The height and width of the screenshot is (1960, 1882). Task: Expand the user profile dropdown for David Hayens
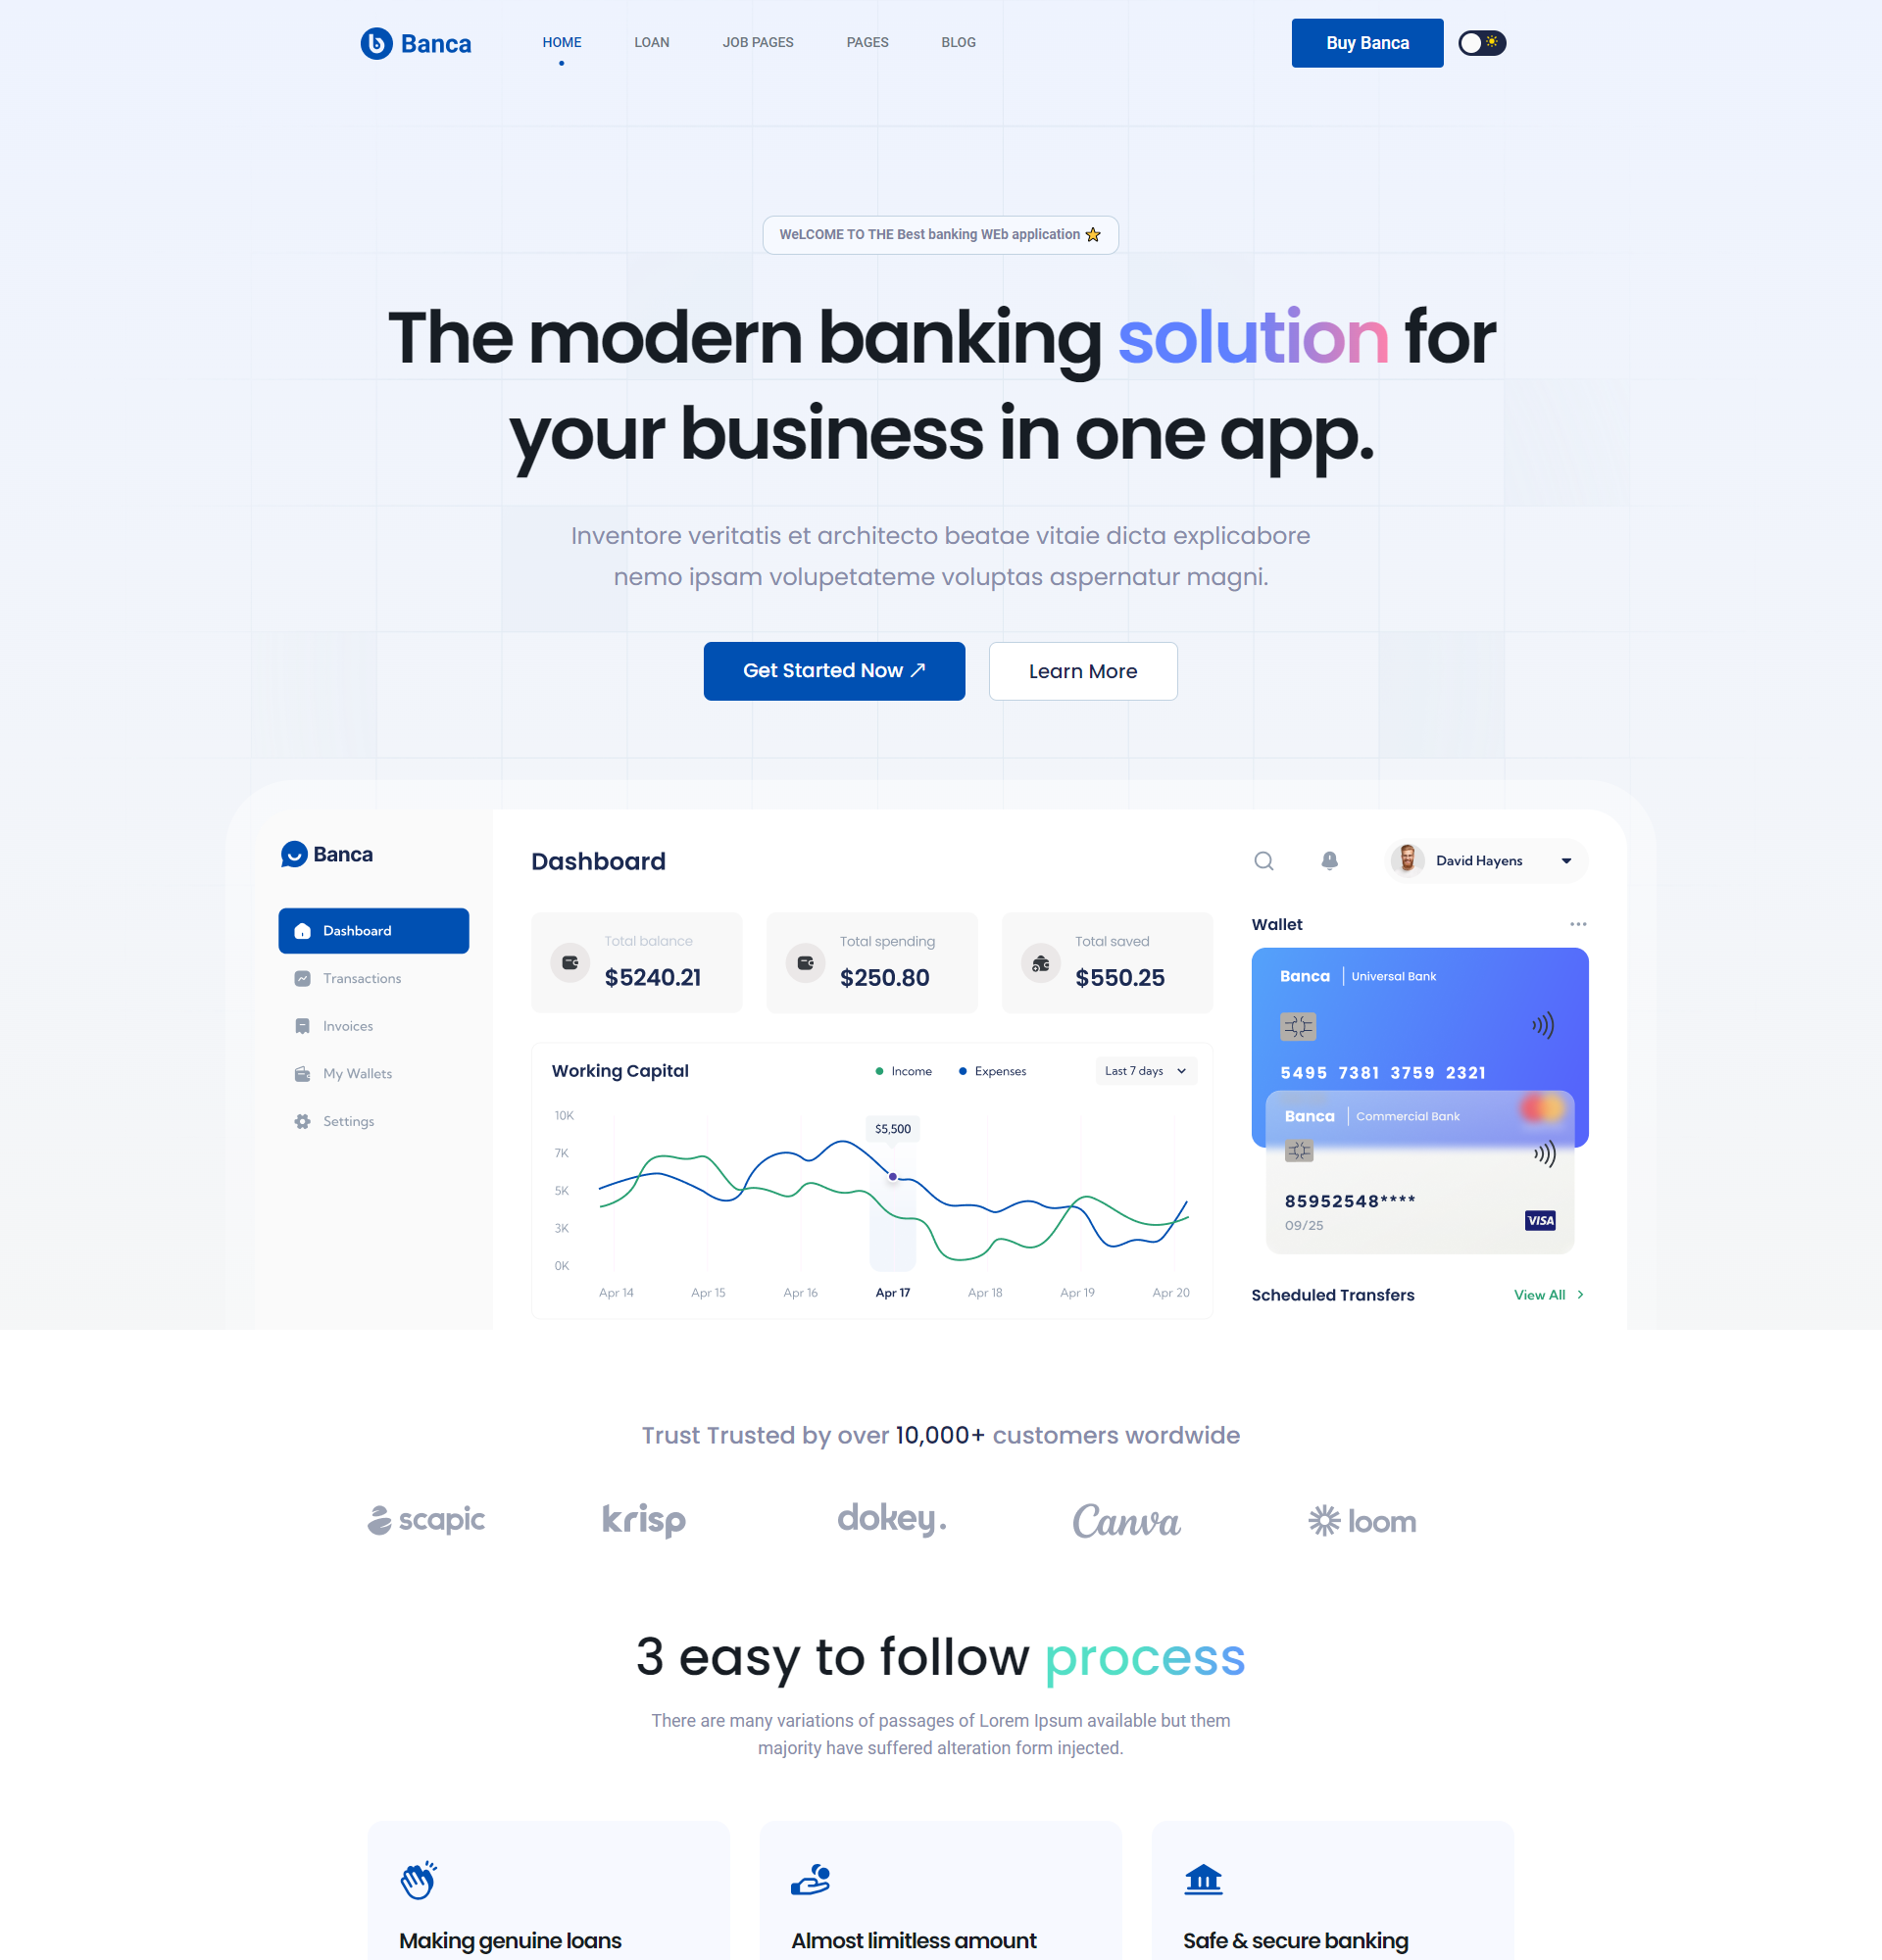point(1567,859)
